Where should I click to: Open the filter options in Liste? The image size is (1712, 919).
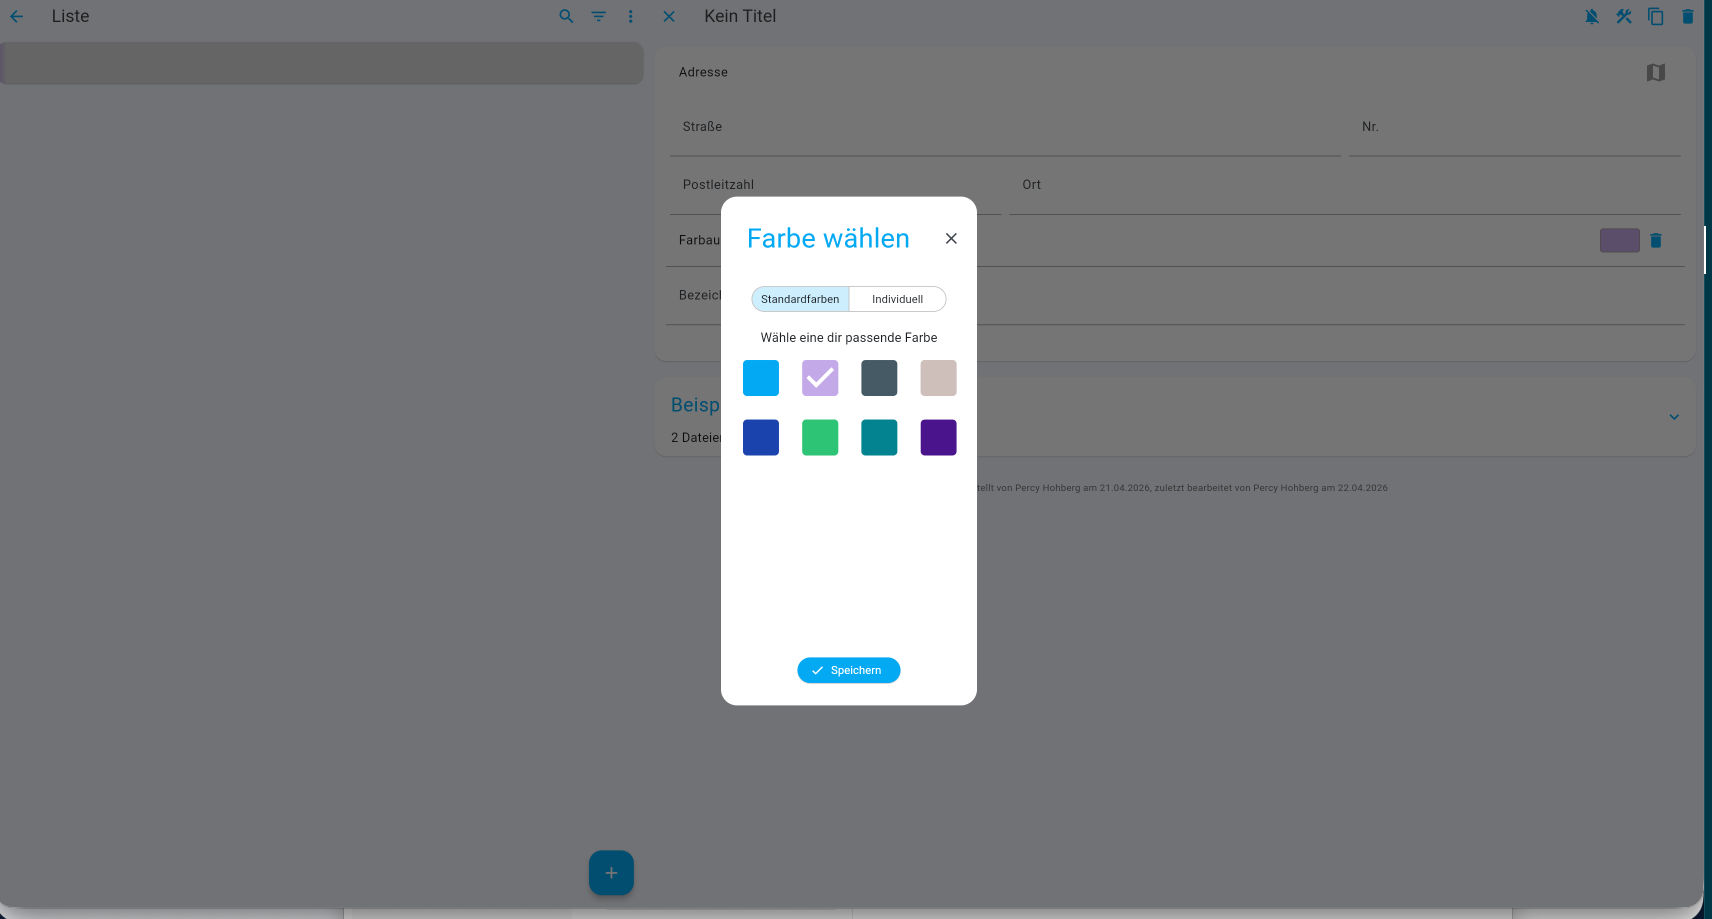(x=598, y=16)
